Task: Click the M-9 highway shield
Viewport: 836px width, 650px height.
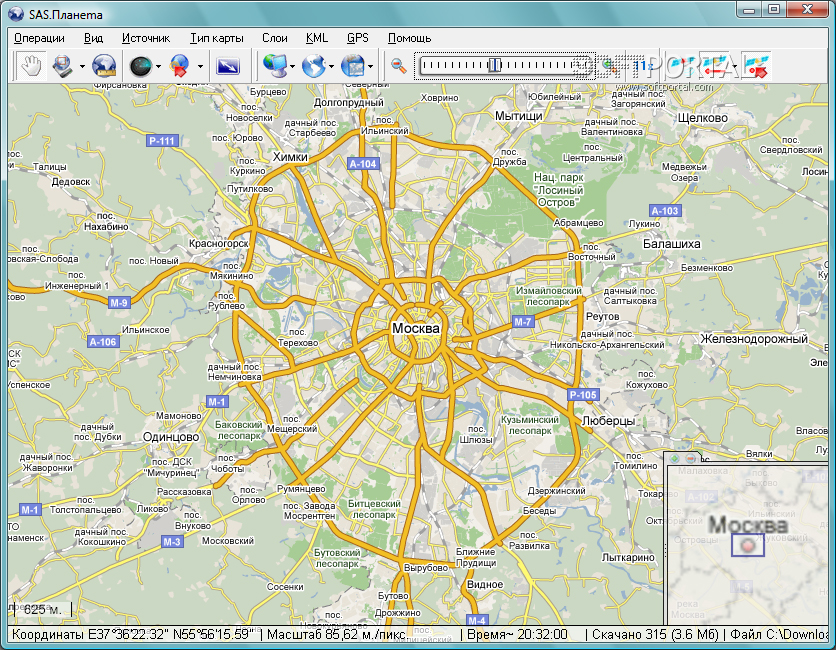Action: (118, 303)
